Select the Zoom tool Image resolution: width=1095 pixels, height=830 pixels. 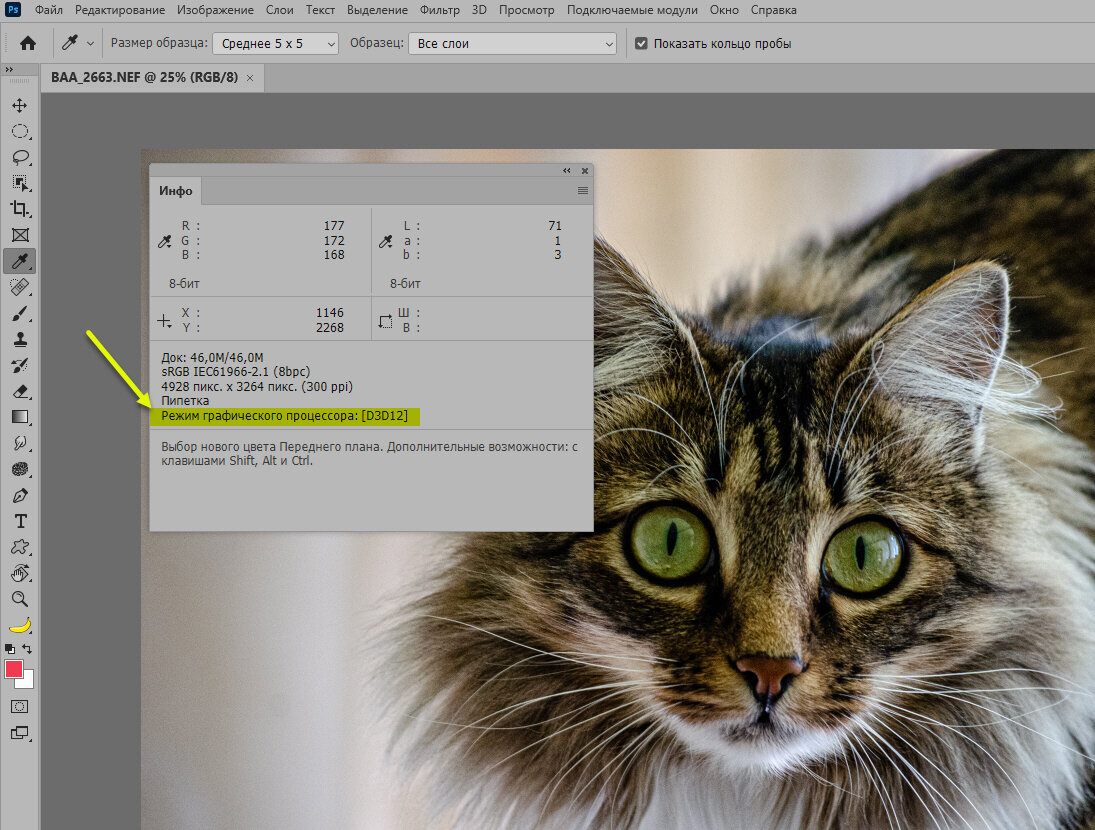pyautogui.click(x=20, y=599)
